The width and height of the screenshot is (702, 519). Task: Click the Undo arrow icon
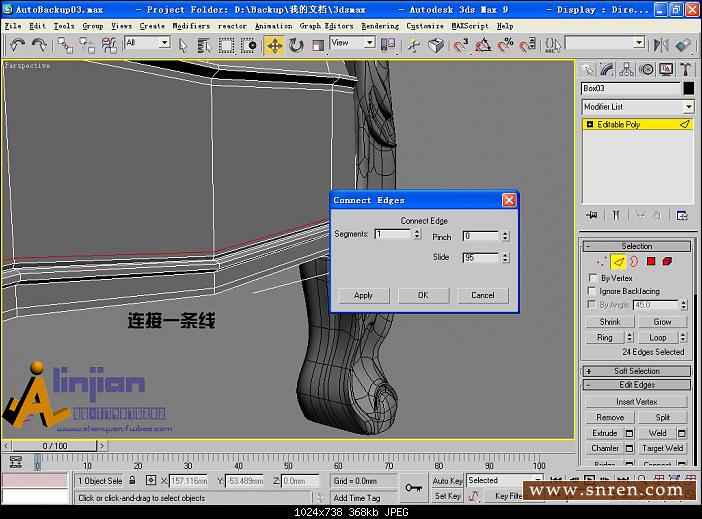pyautogui.click(x=18, y=45)
